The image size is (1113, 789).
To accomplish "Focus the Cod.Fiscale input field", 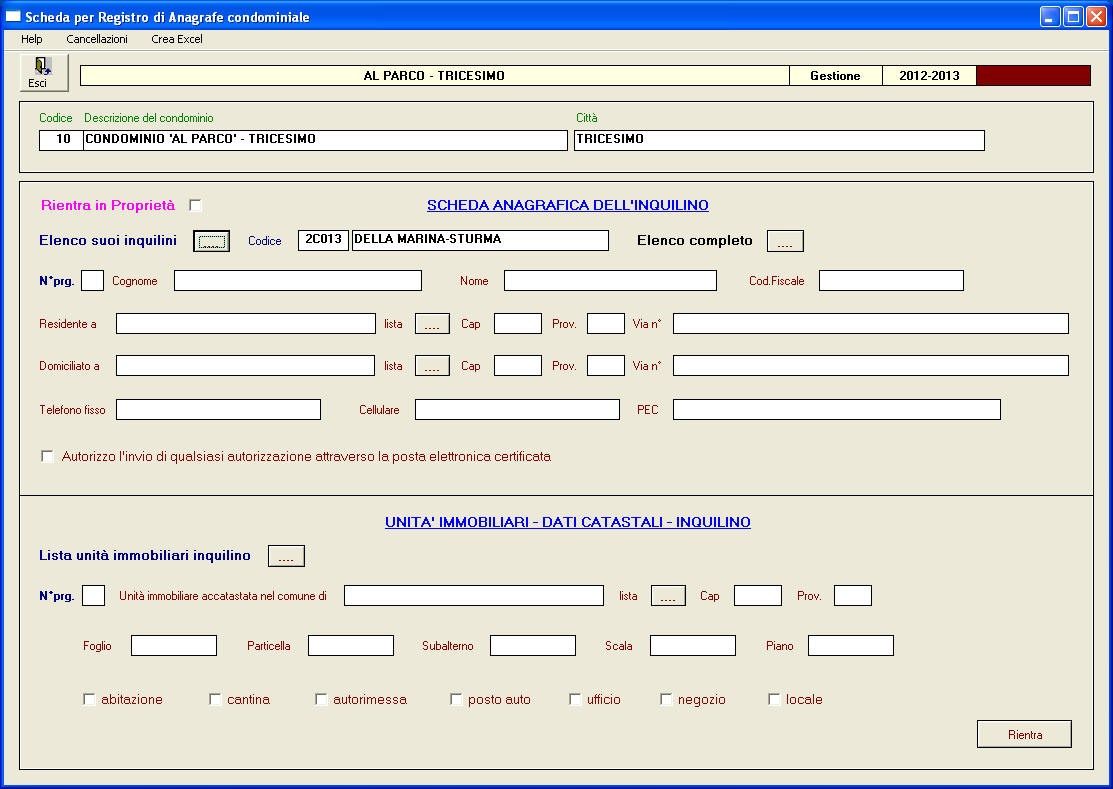I will (892, 281).
